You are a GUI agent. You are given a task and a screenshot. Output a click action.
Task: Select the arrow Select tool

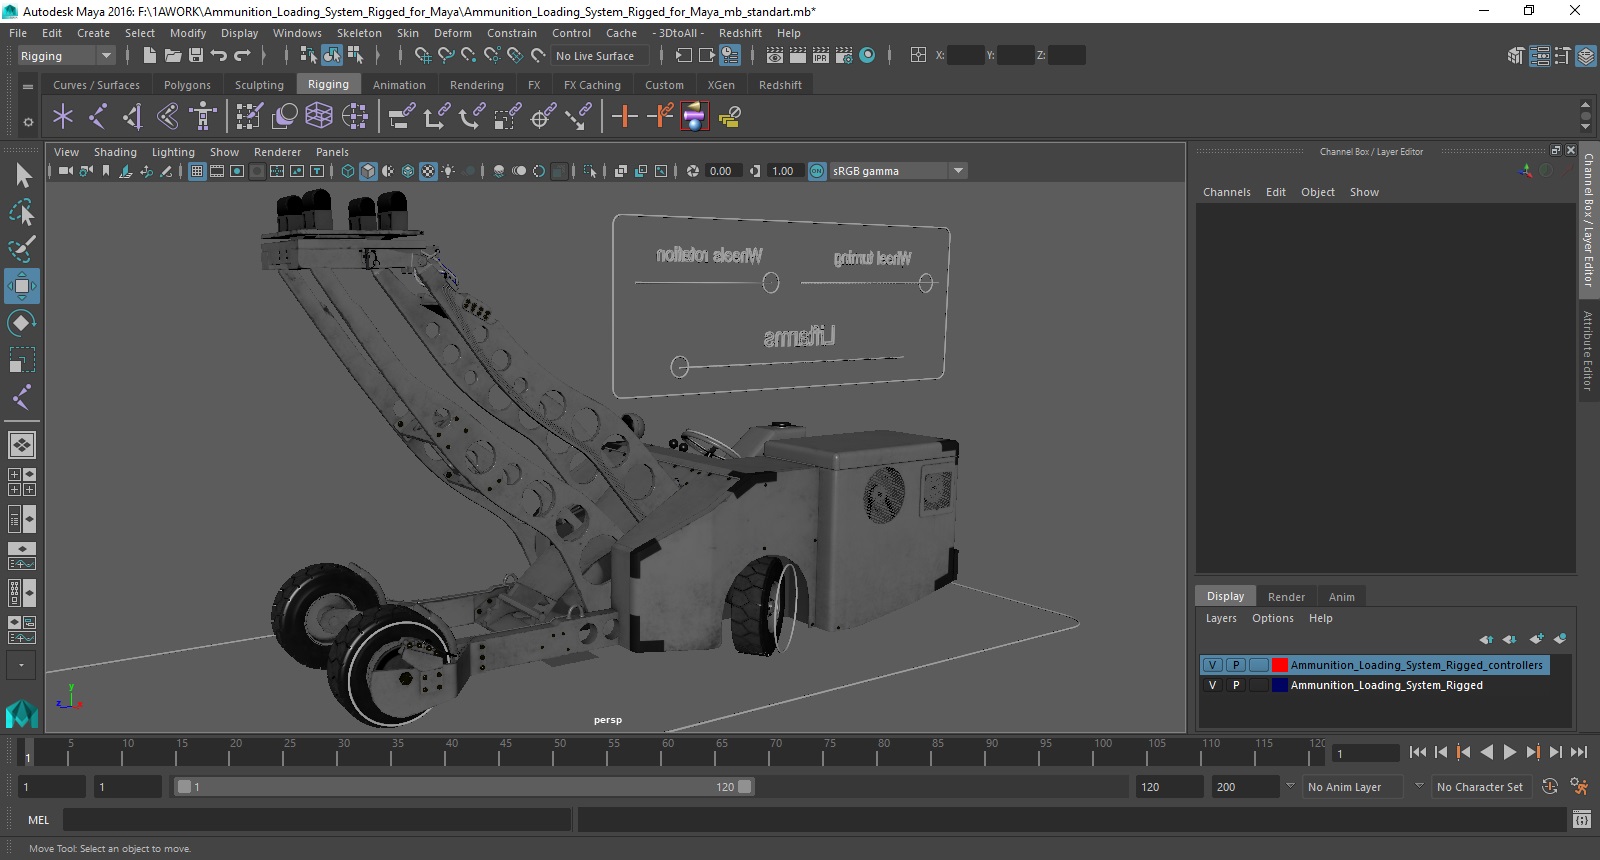click(22, 175)
